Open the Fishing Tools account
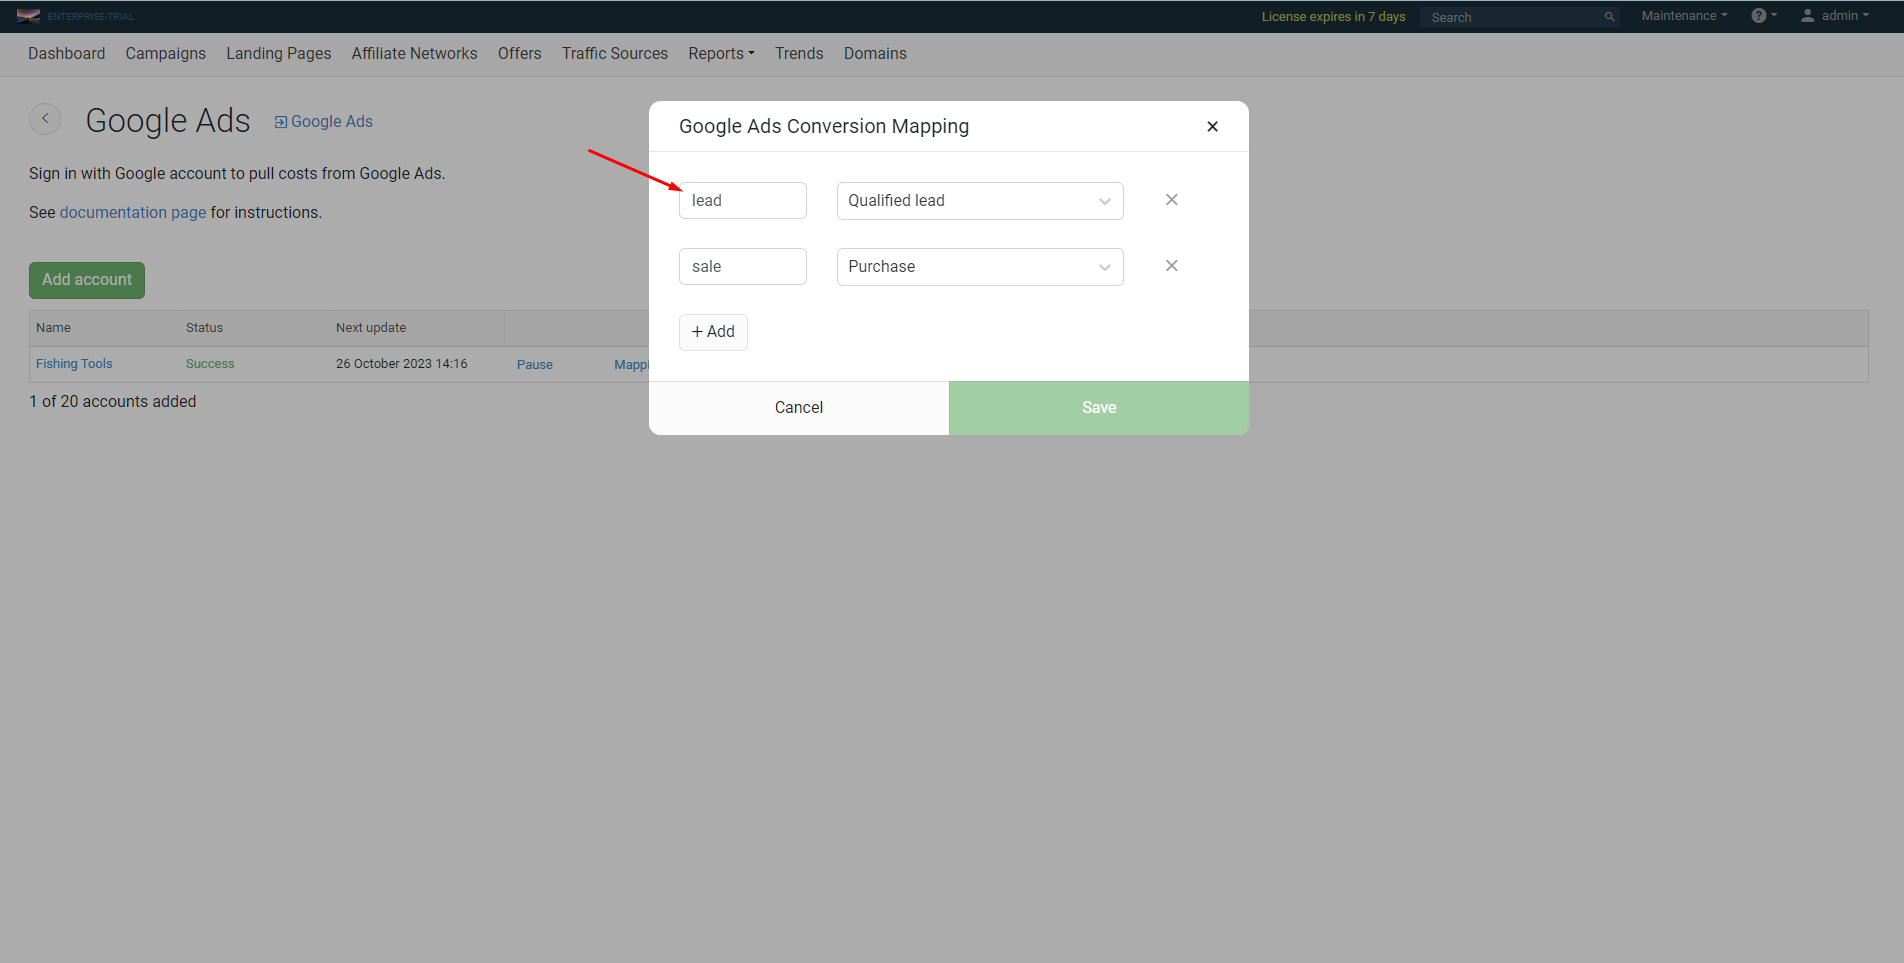 (x=74, y=364)
